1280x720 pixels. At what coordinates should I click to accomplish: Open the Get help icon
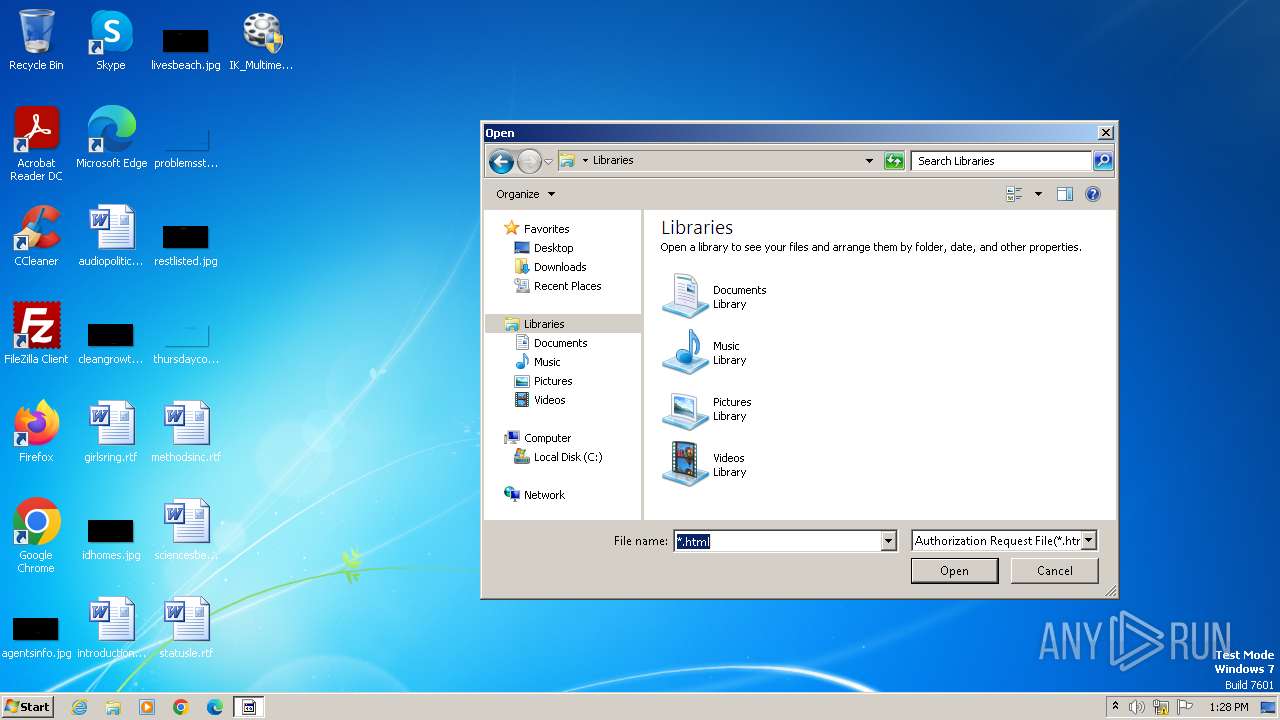point(1093,194)
